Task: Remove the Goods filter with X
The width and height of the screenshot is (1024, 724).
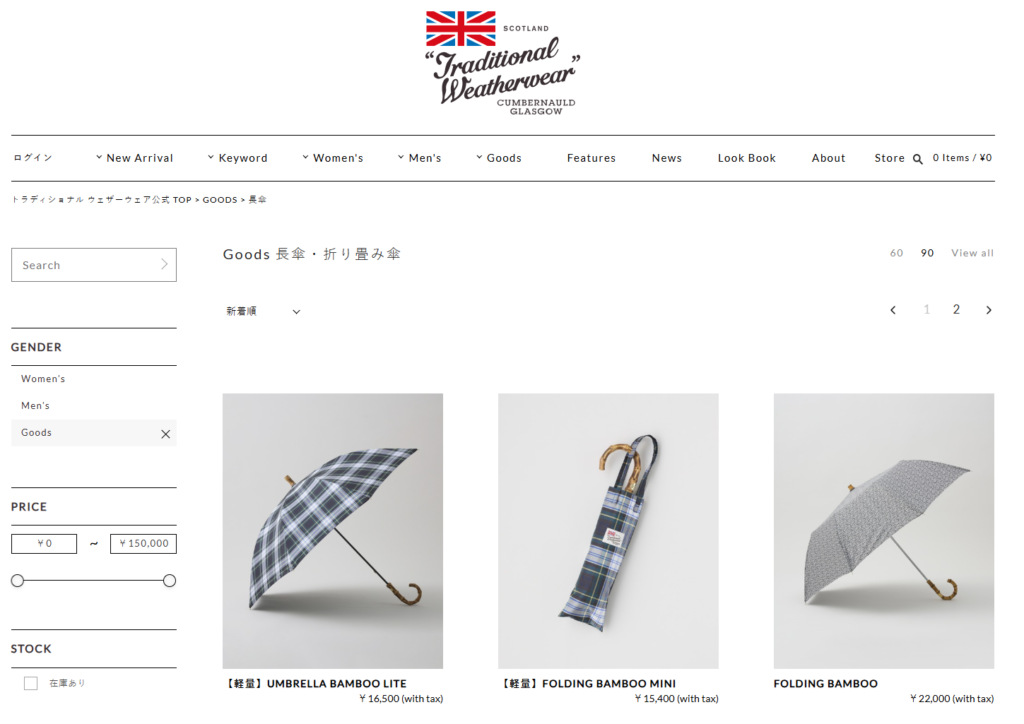Action: tap(165, 433)
